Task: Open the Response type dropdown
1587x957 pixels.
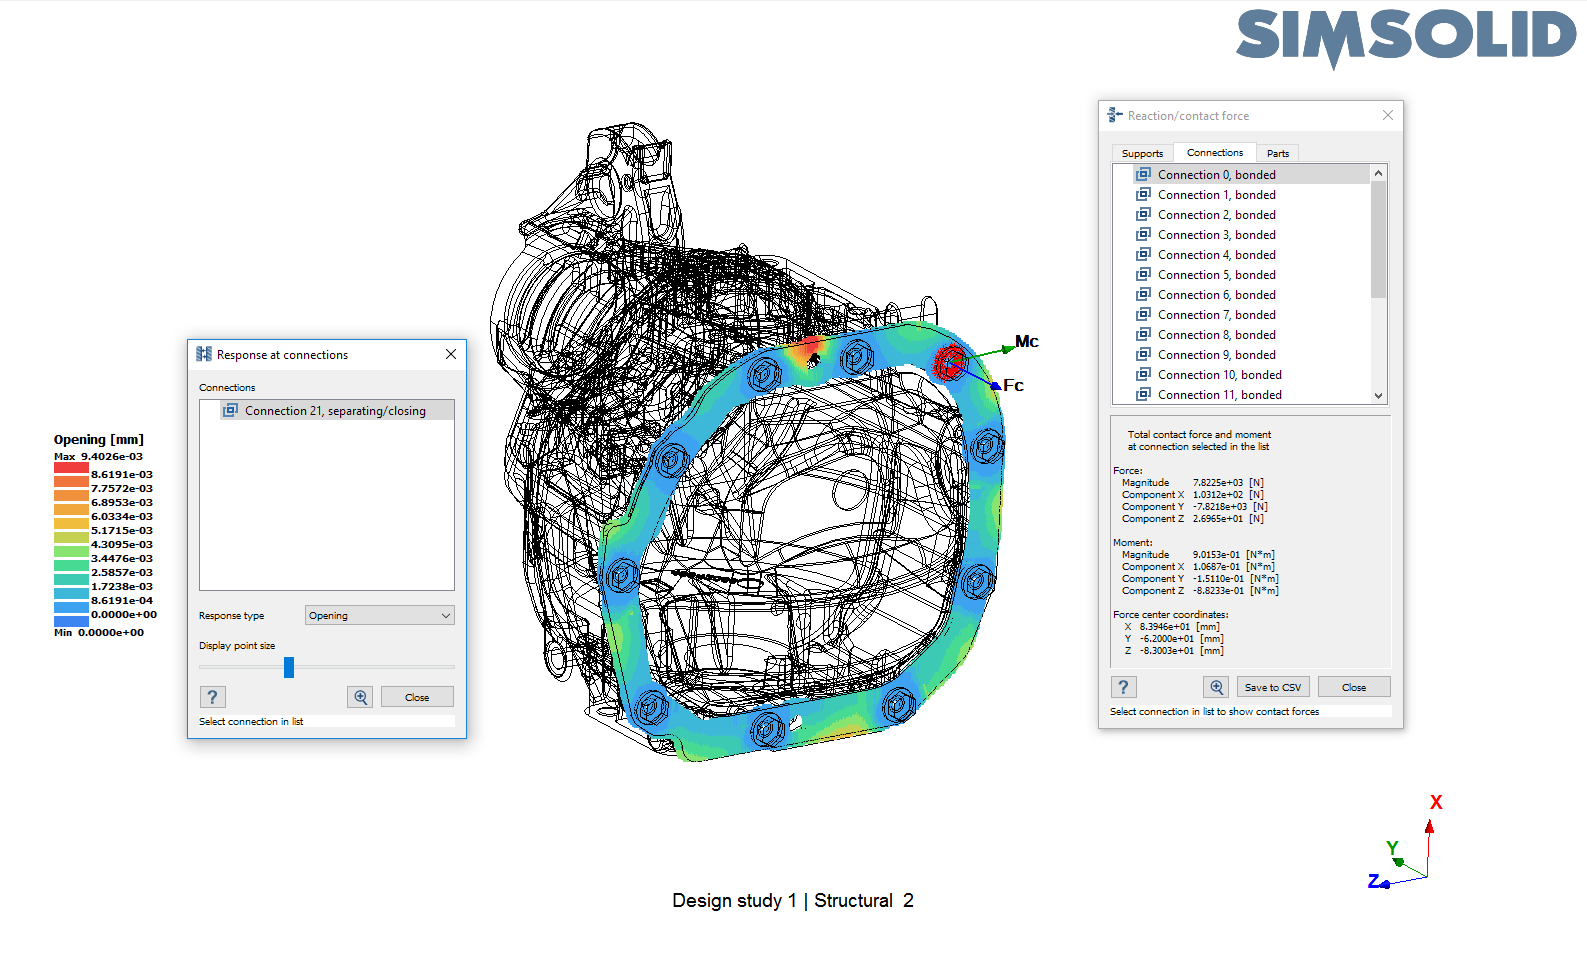Action: tap(379, 615)
